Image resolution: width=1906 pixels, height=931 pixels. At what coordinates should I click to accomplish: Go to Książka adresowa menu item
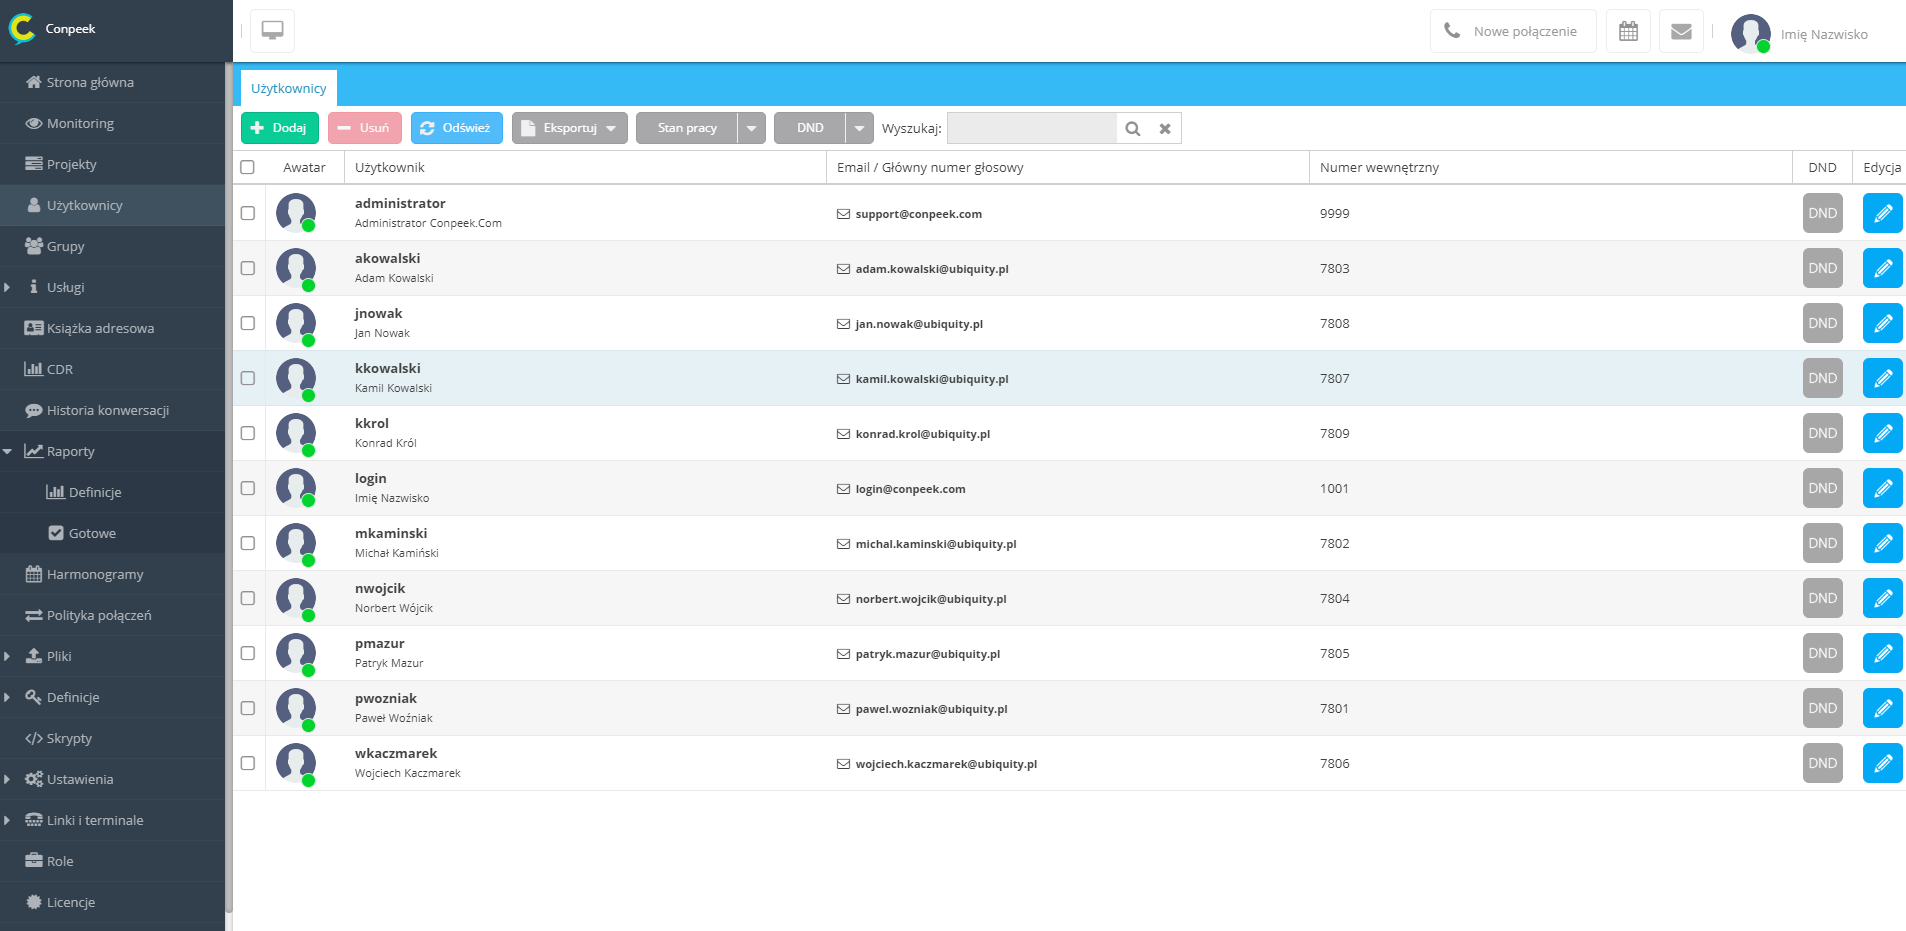[x=100, y=328]
